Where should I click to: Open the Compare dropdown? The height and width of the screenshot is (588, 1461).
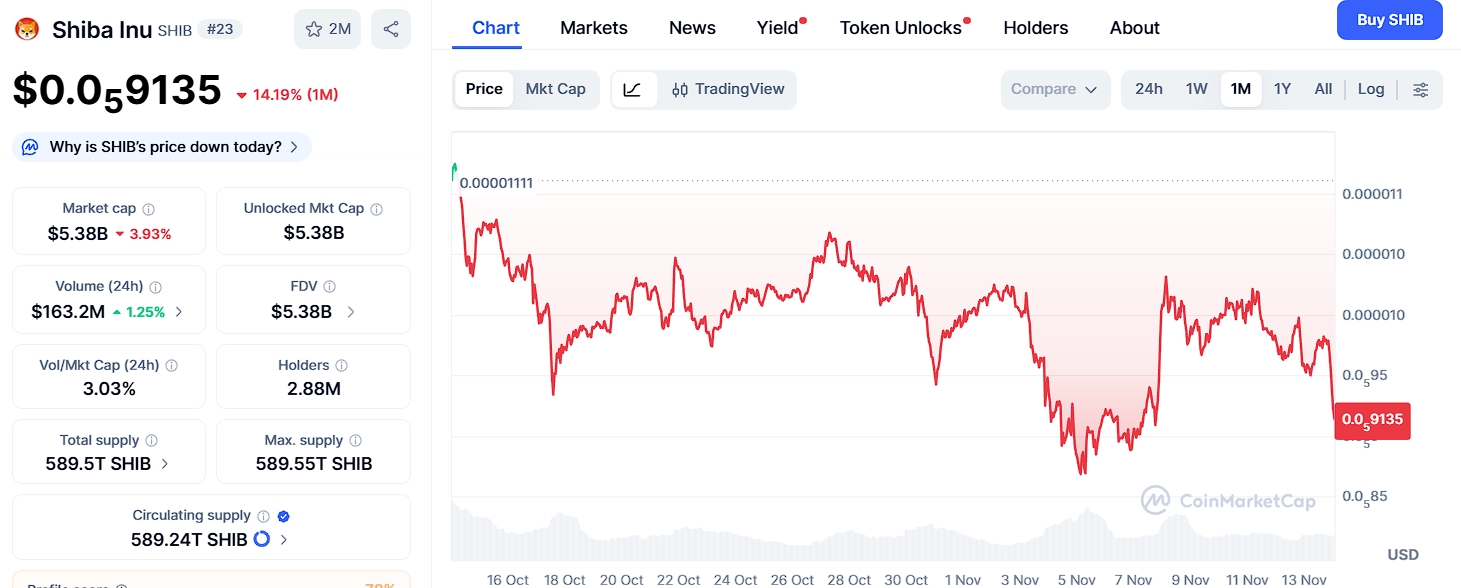tap(1054, 89)
